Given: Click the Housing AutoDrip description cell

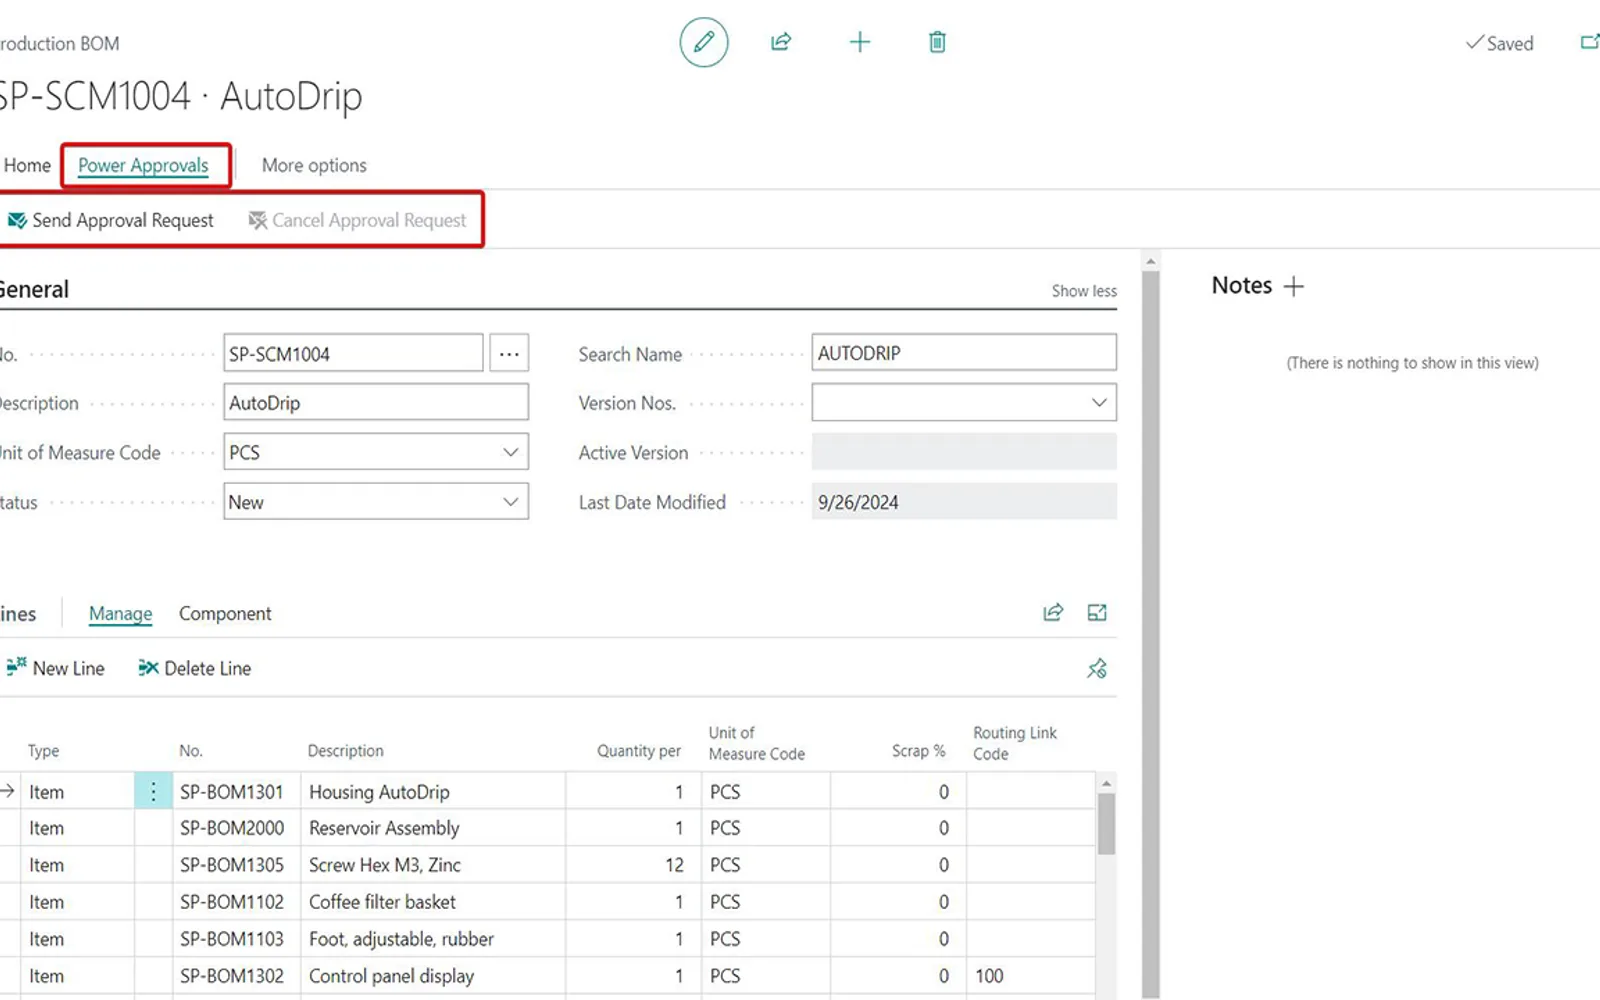Looking at the screenshot, I should (432, 792).
